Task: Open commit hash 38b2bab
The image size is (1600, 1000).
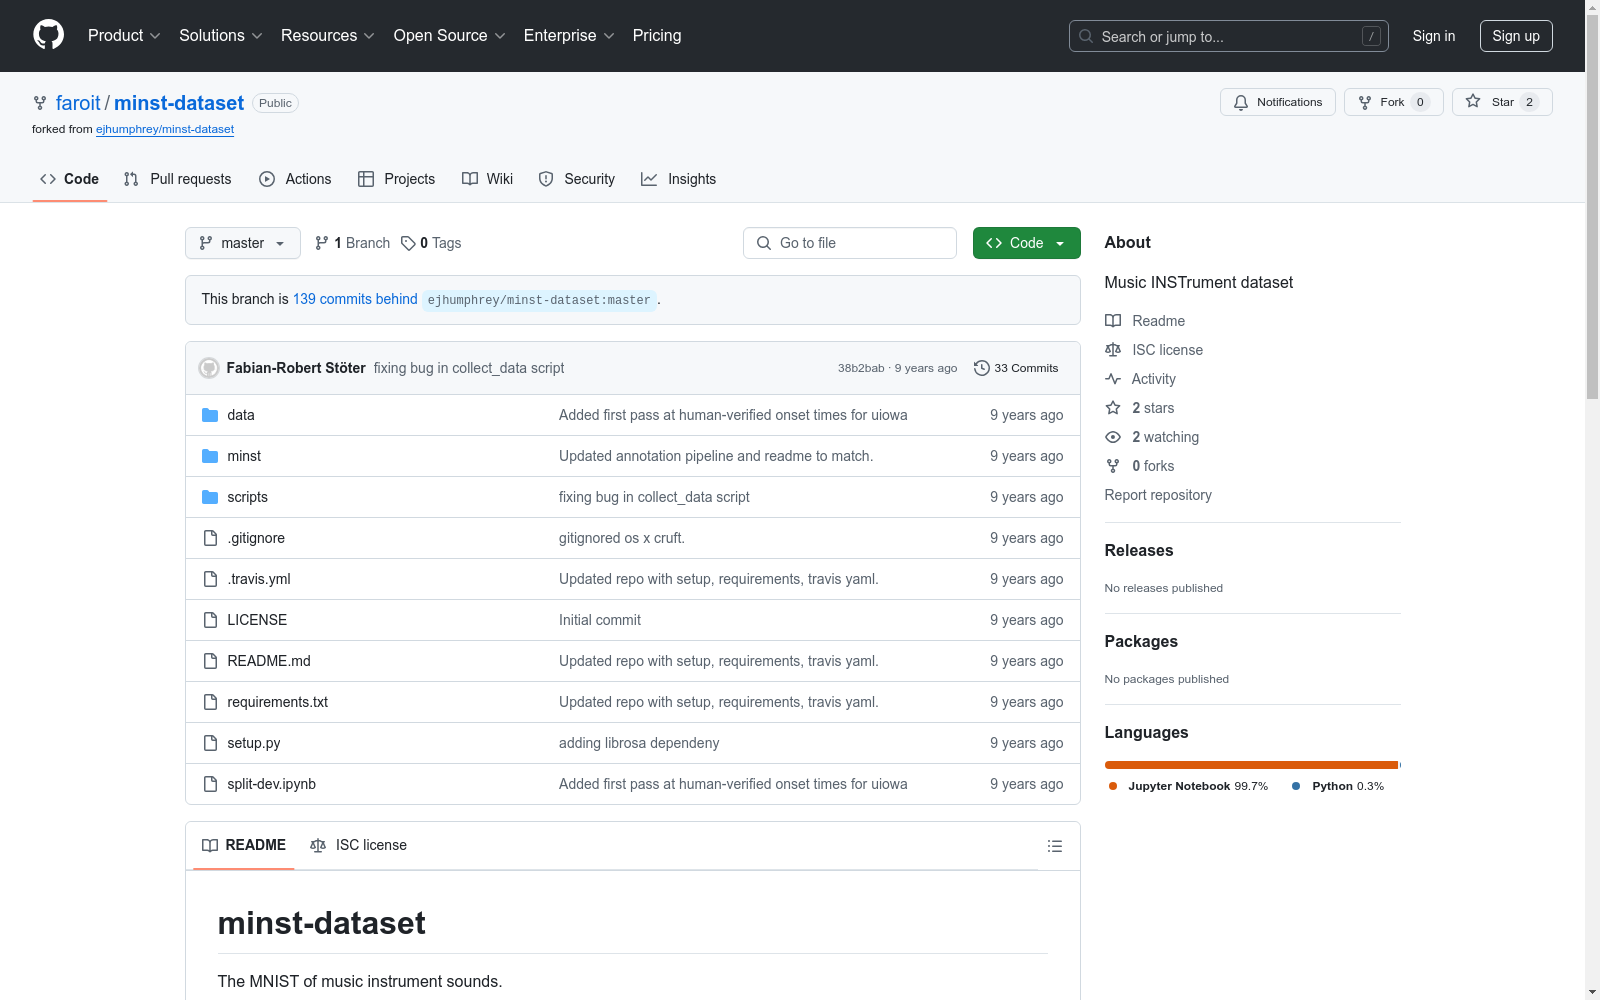Action: 861,368
